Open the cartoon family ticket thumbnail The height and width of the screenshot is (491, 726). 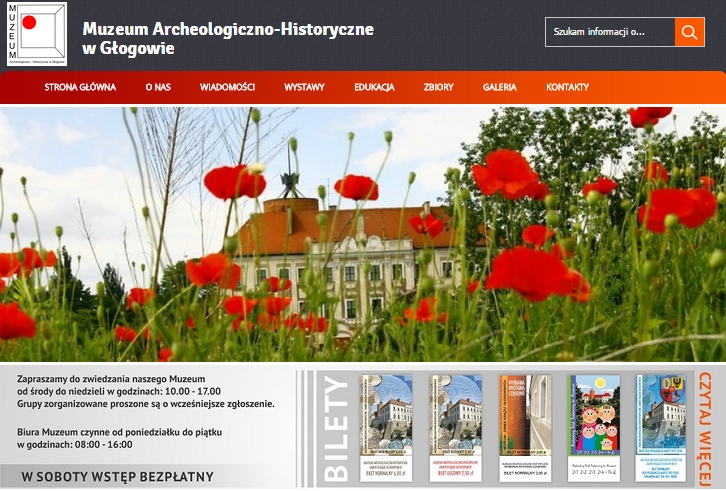pyautogui.click(x=594, y=428)
